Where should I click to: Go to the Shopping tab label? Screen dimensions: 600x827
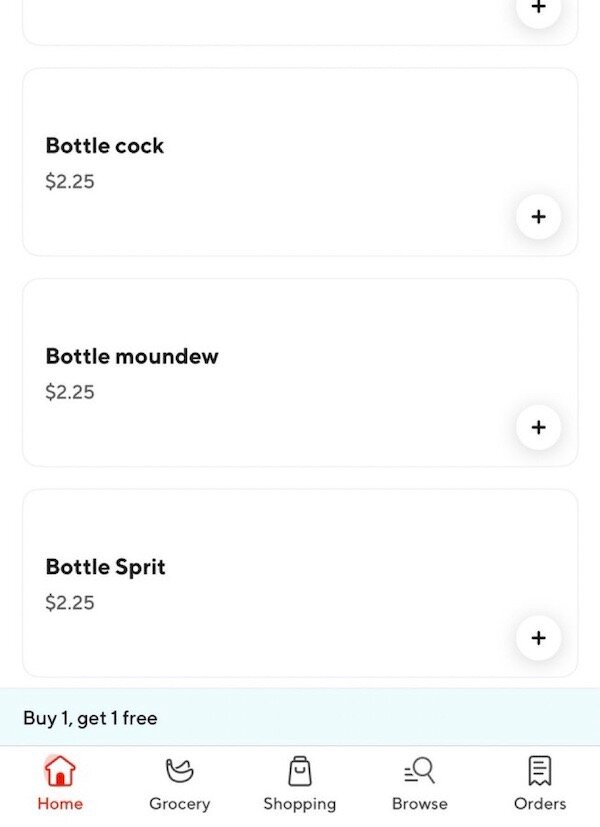point(299,803)
